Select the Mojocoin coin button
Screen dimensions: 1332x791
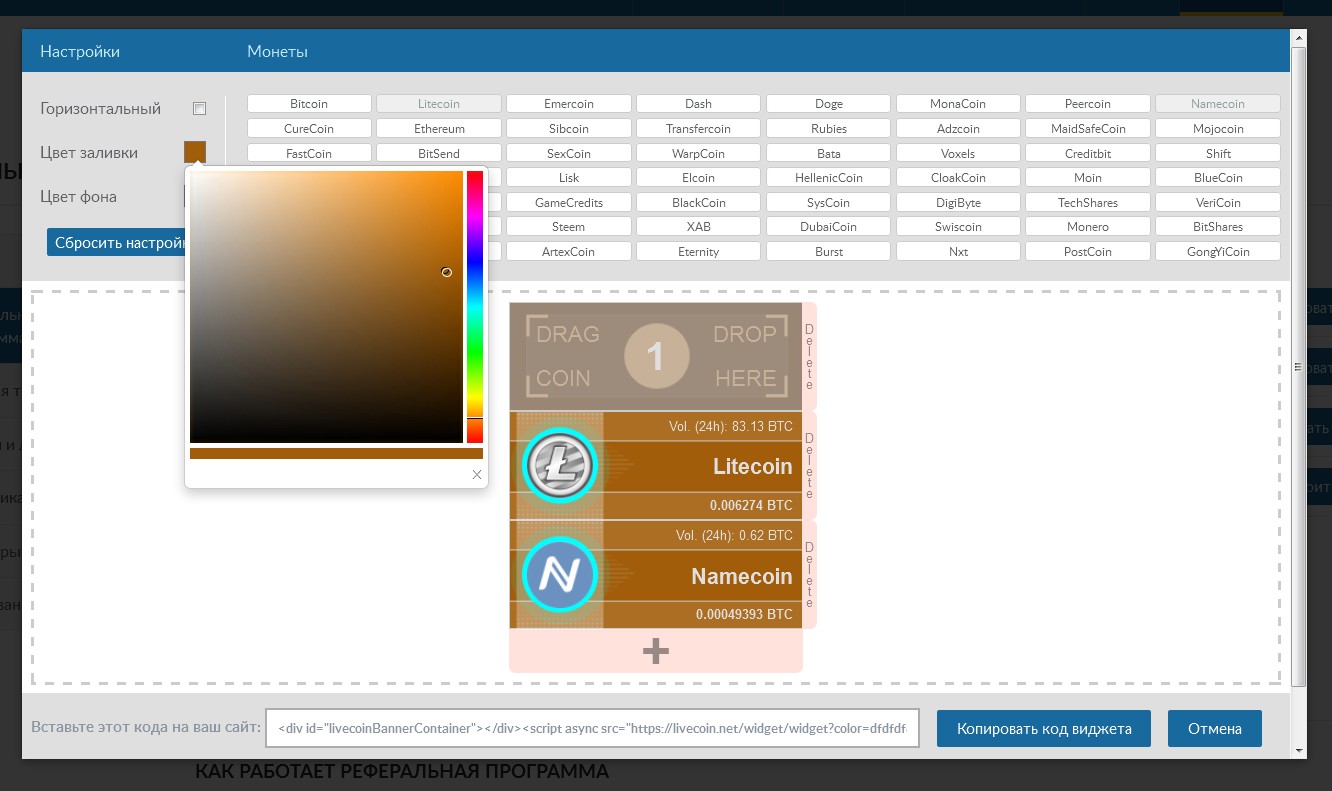coord(1218,128)
